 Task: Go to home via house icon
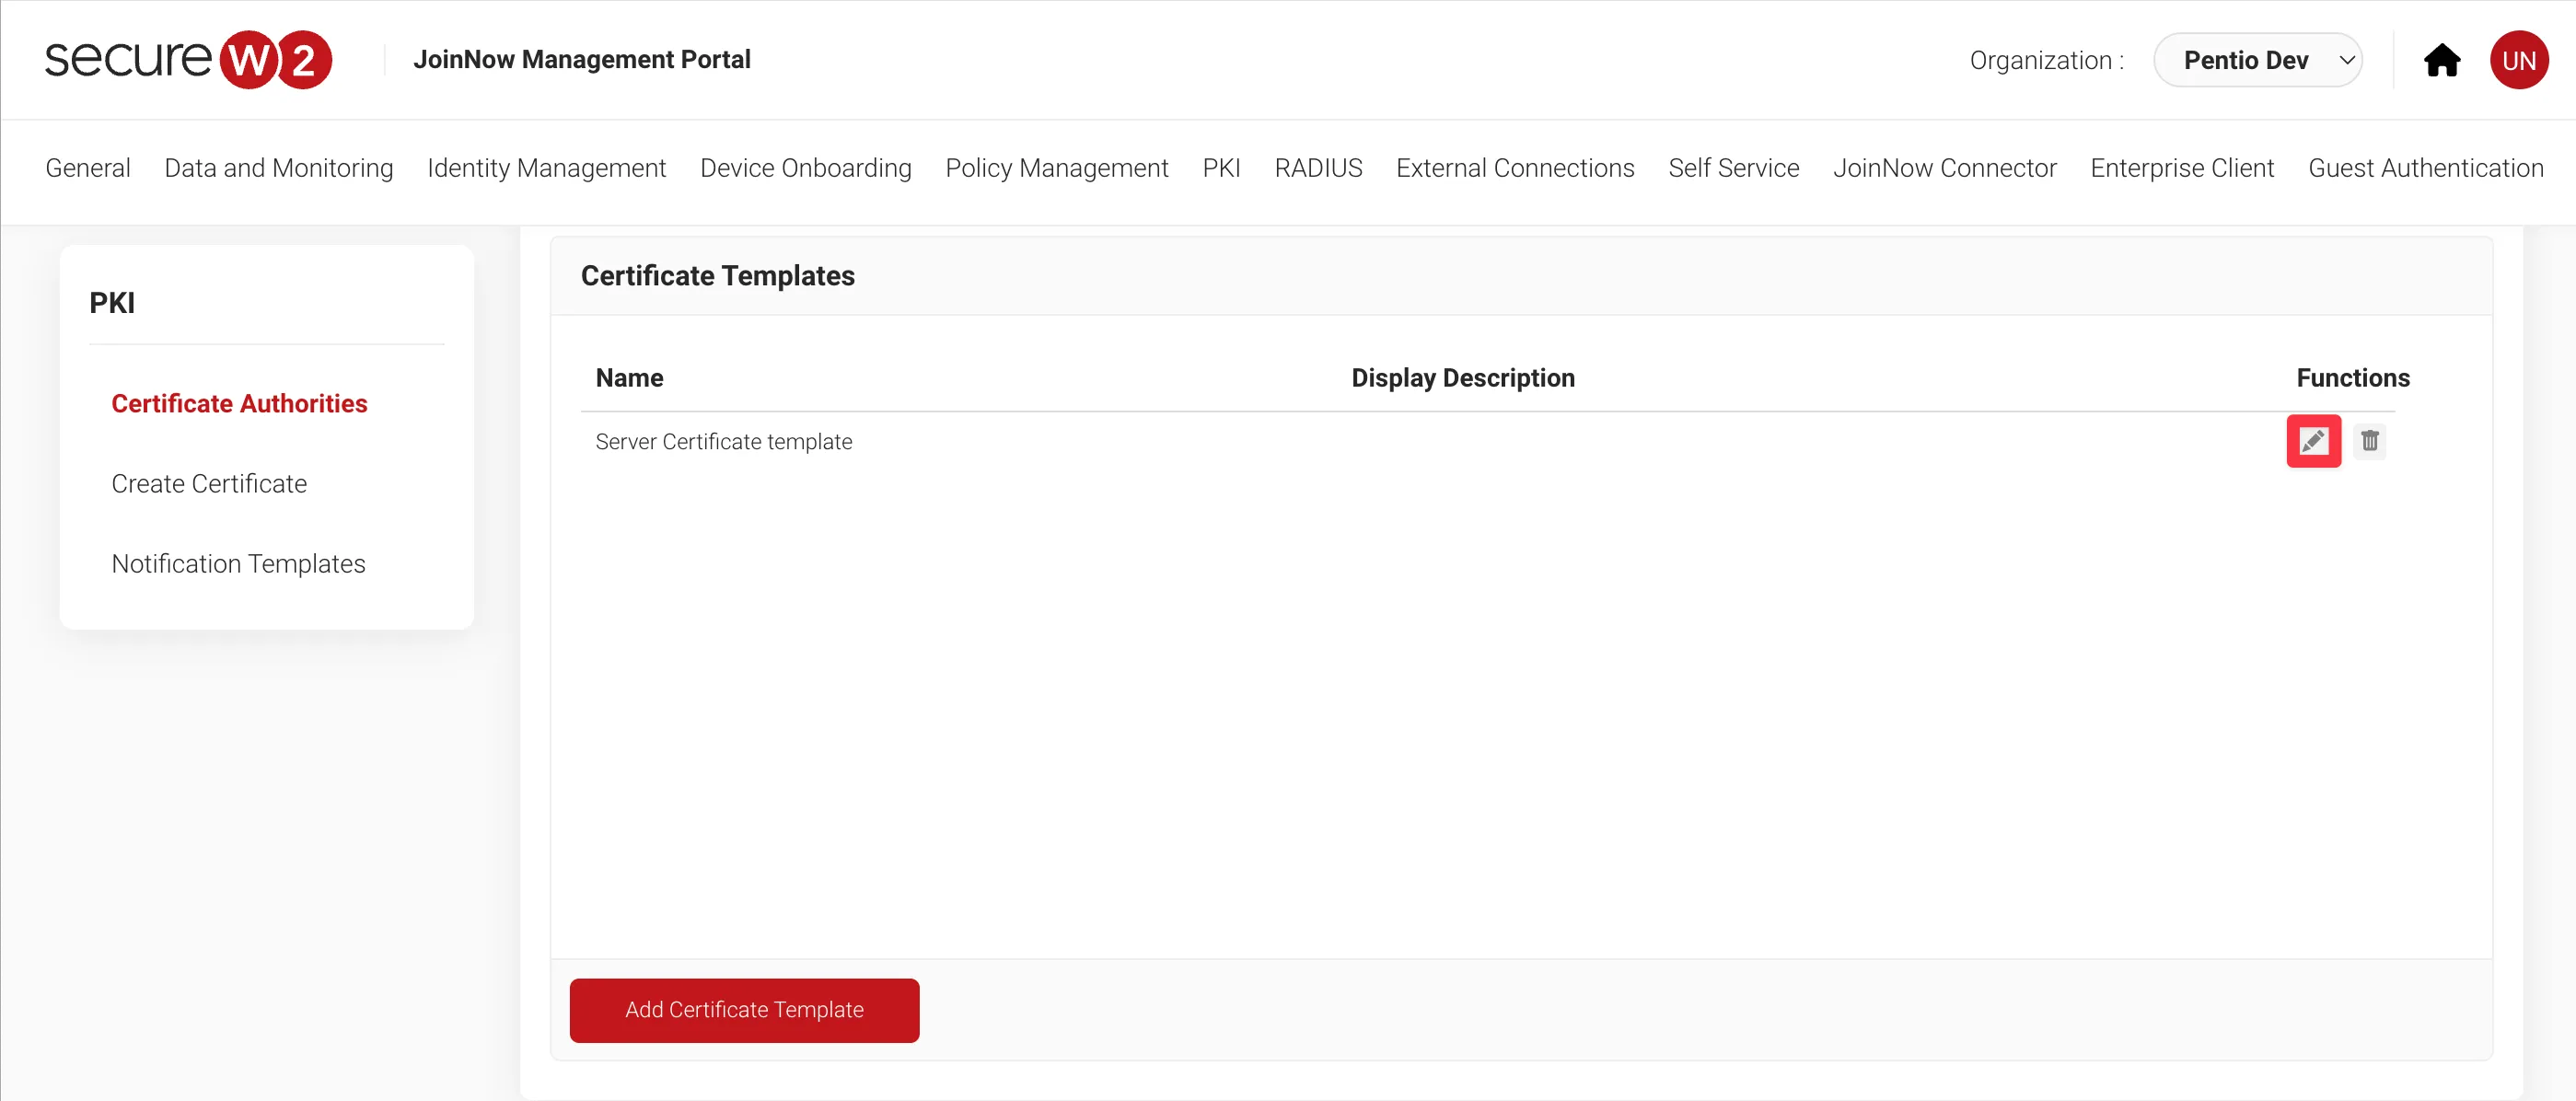[2441, 61]
